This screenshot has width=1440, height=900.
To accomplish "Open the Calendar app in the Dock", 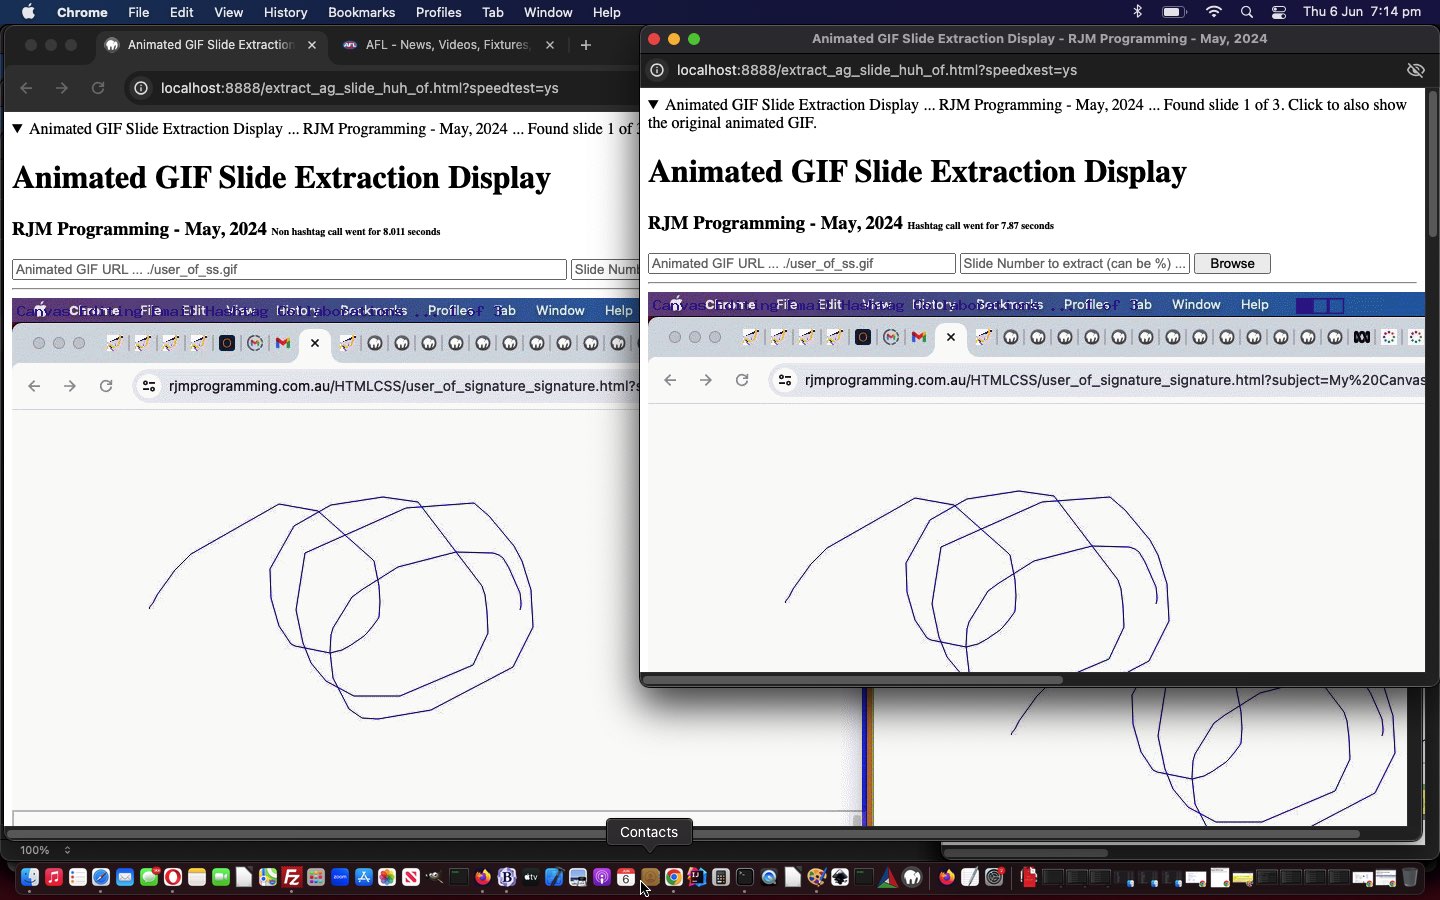I will (x=626, y=877).
